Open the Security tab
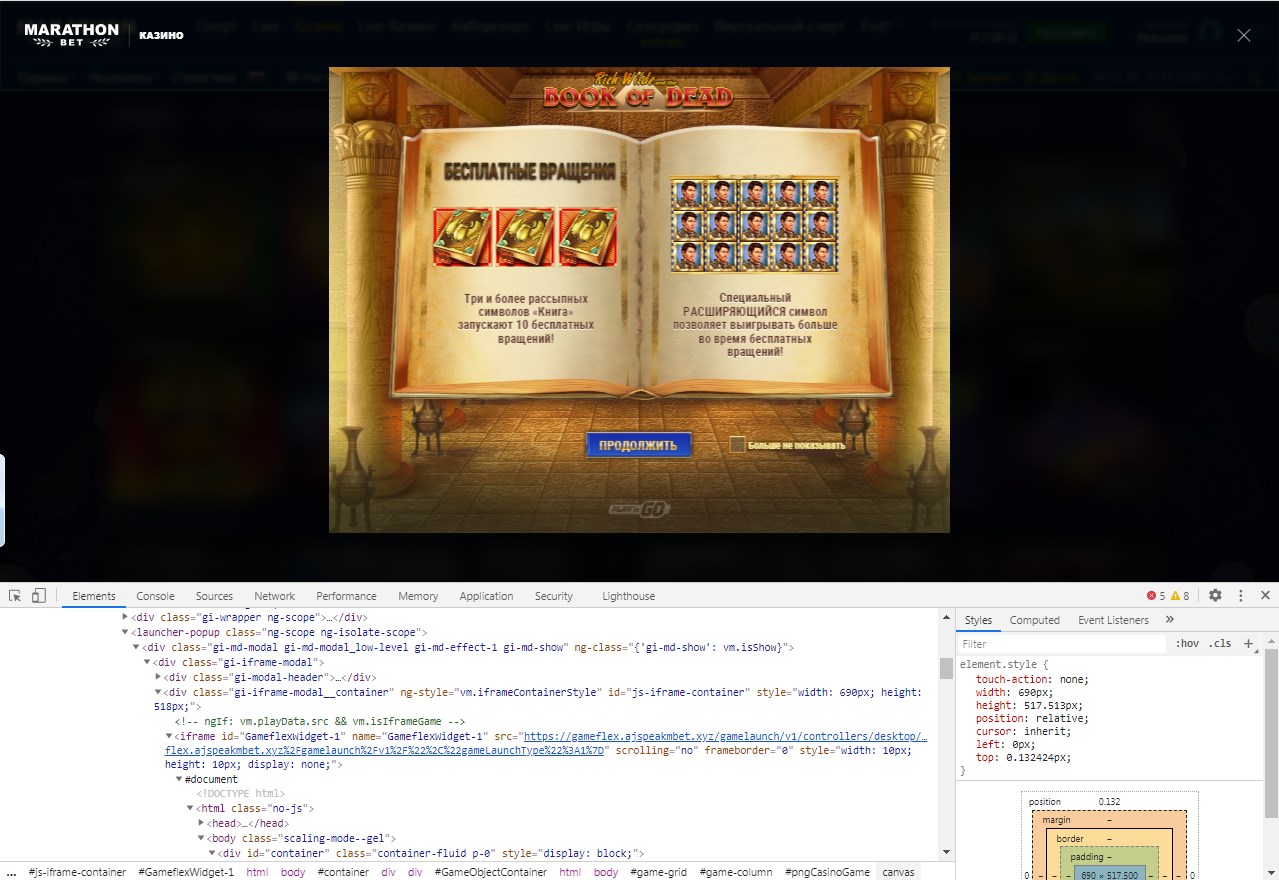Screen dimensions: 1279x880 point(554,596)
